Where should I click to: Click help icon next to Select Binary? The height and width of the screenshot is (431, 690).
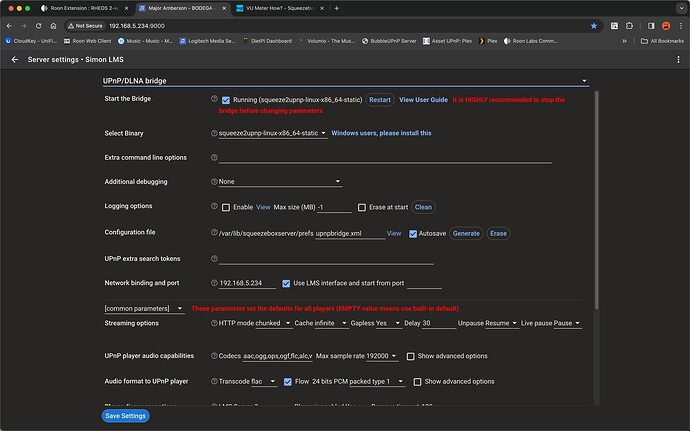tap(214, 133)
